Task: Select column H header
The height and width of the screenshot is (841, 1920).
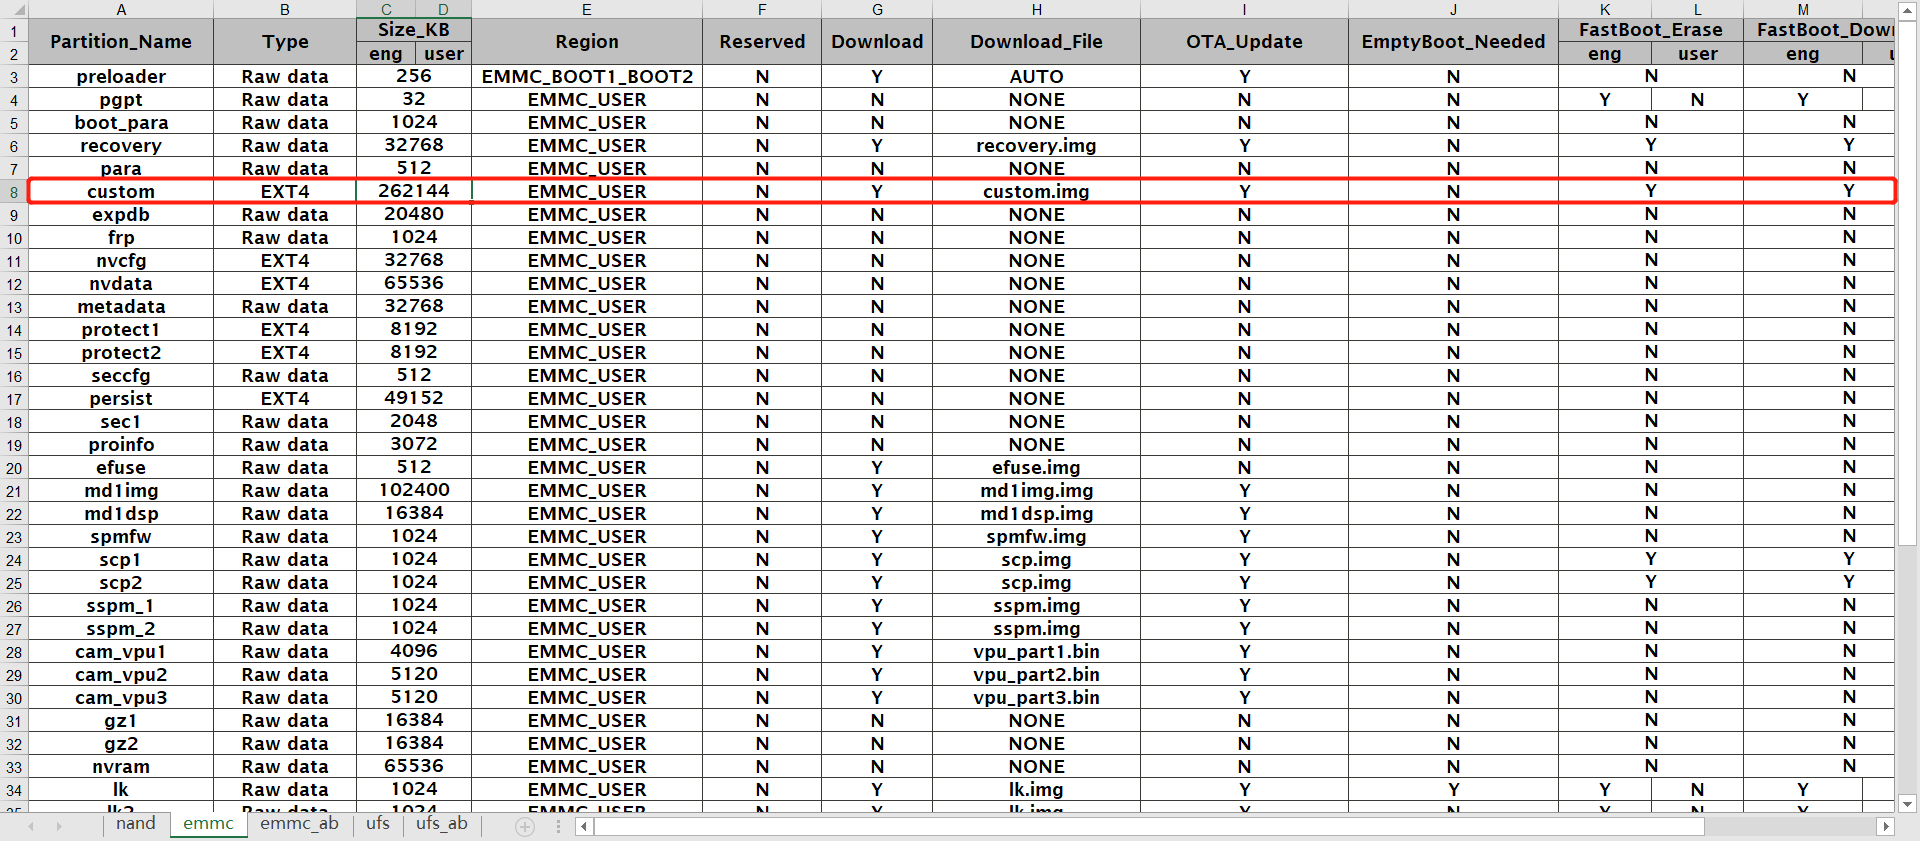Action: [1037, 9]
